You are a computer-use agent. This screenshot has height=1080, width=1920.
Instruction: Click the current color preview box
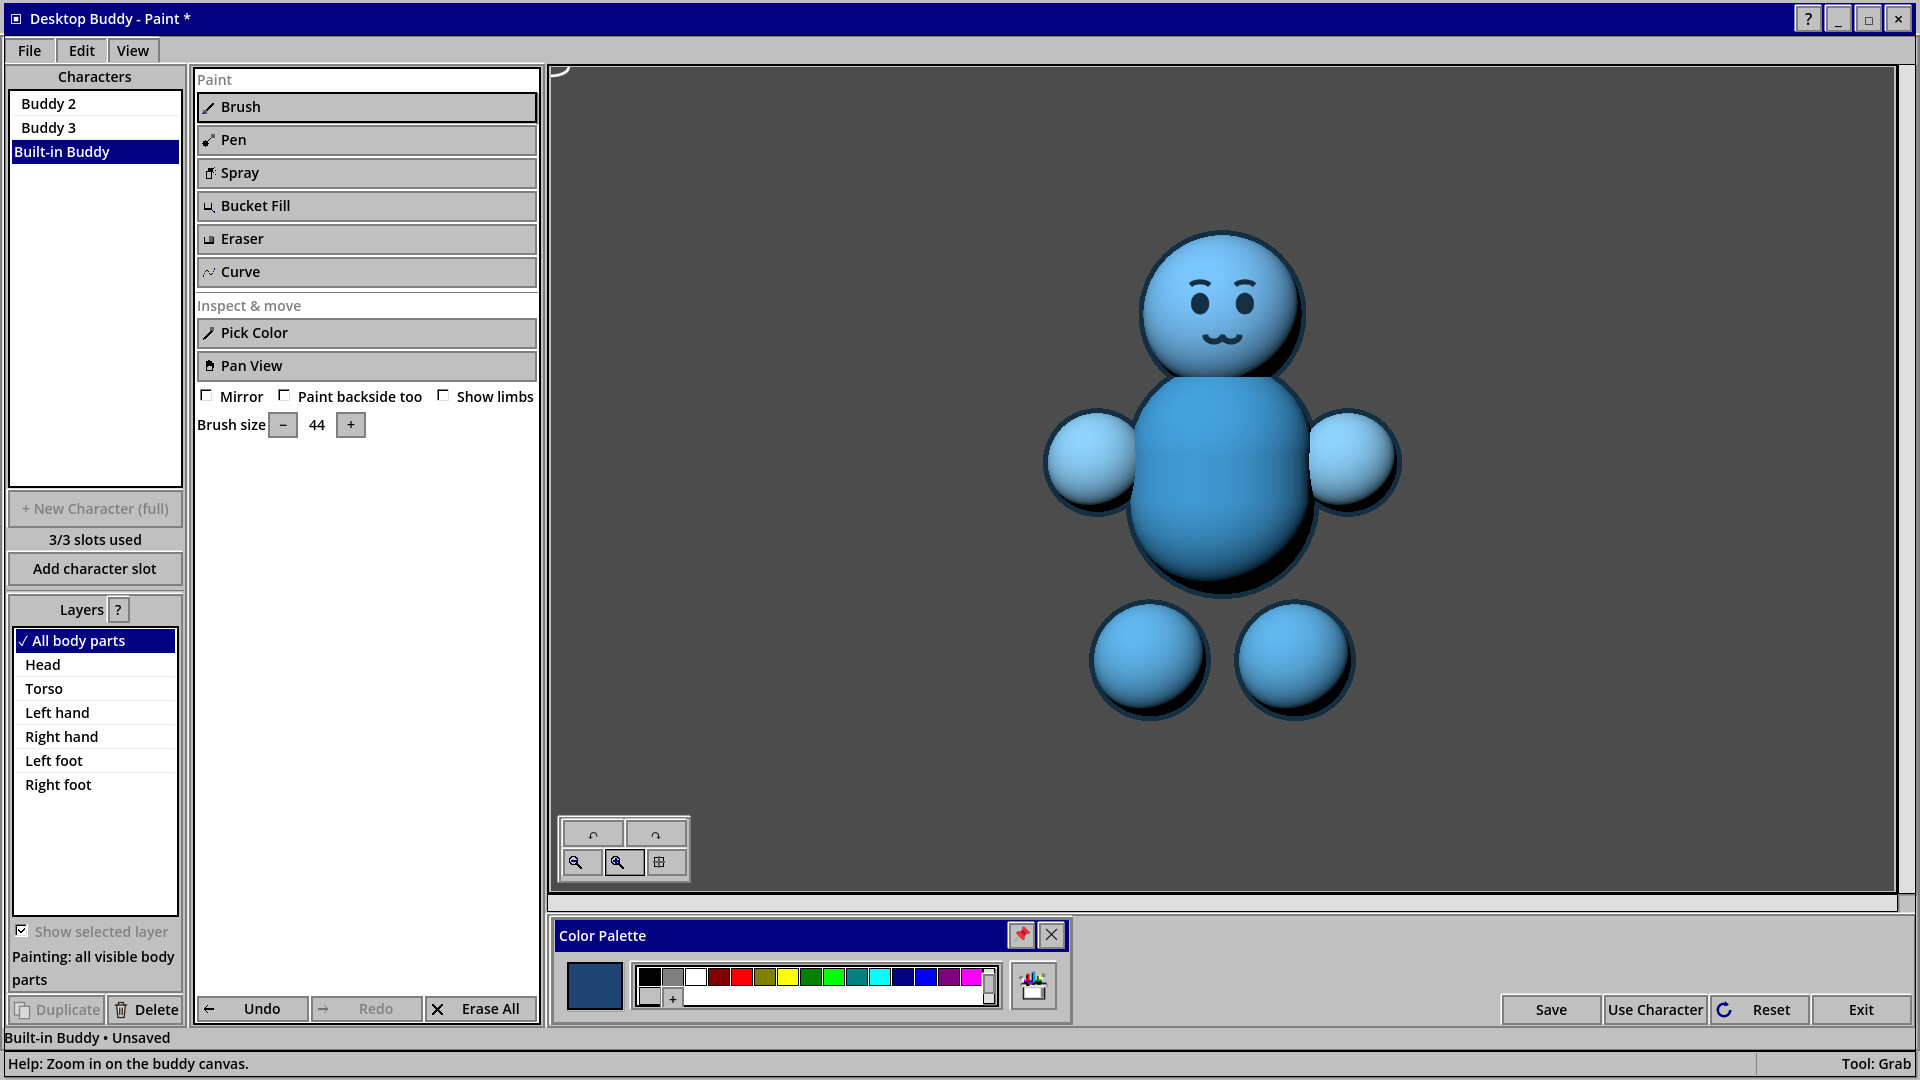point(595,986)
